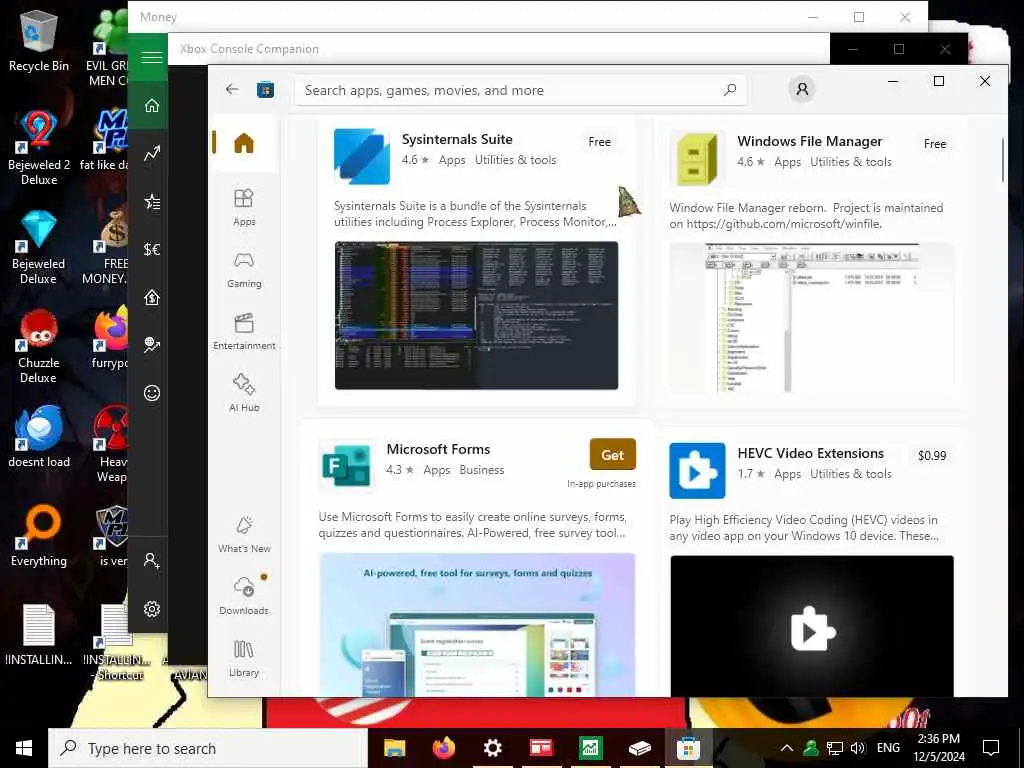Open the Apps section in the Store sidebar
1024x768 pixels.
tap(244, 207)
